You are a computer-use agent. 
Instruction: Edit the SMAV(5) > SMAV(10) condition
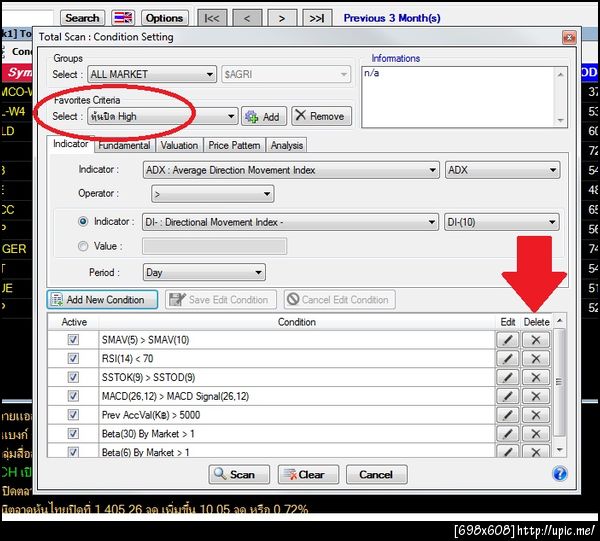click(x=507, y=339)
